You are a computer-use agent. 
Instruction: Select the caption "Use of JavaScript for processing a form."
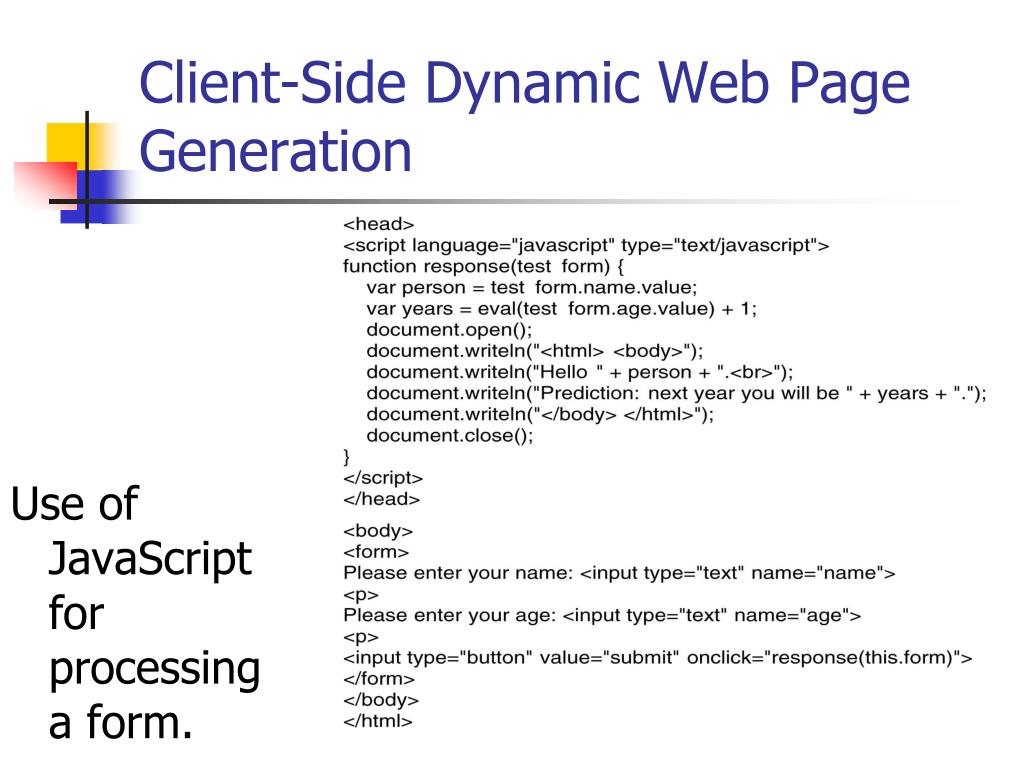click(x=136, y=613)
